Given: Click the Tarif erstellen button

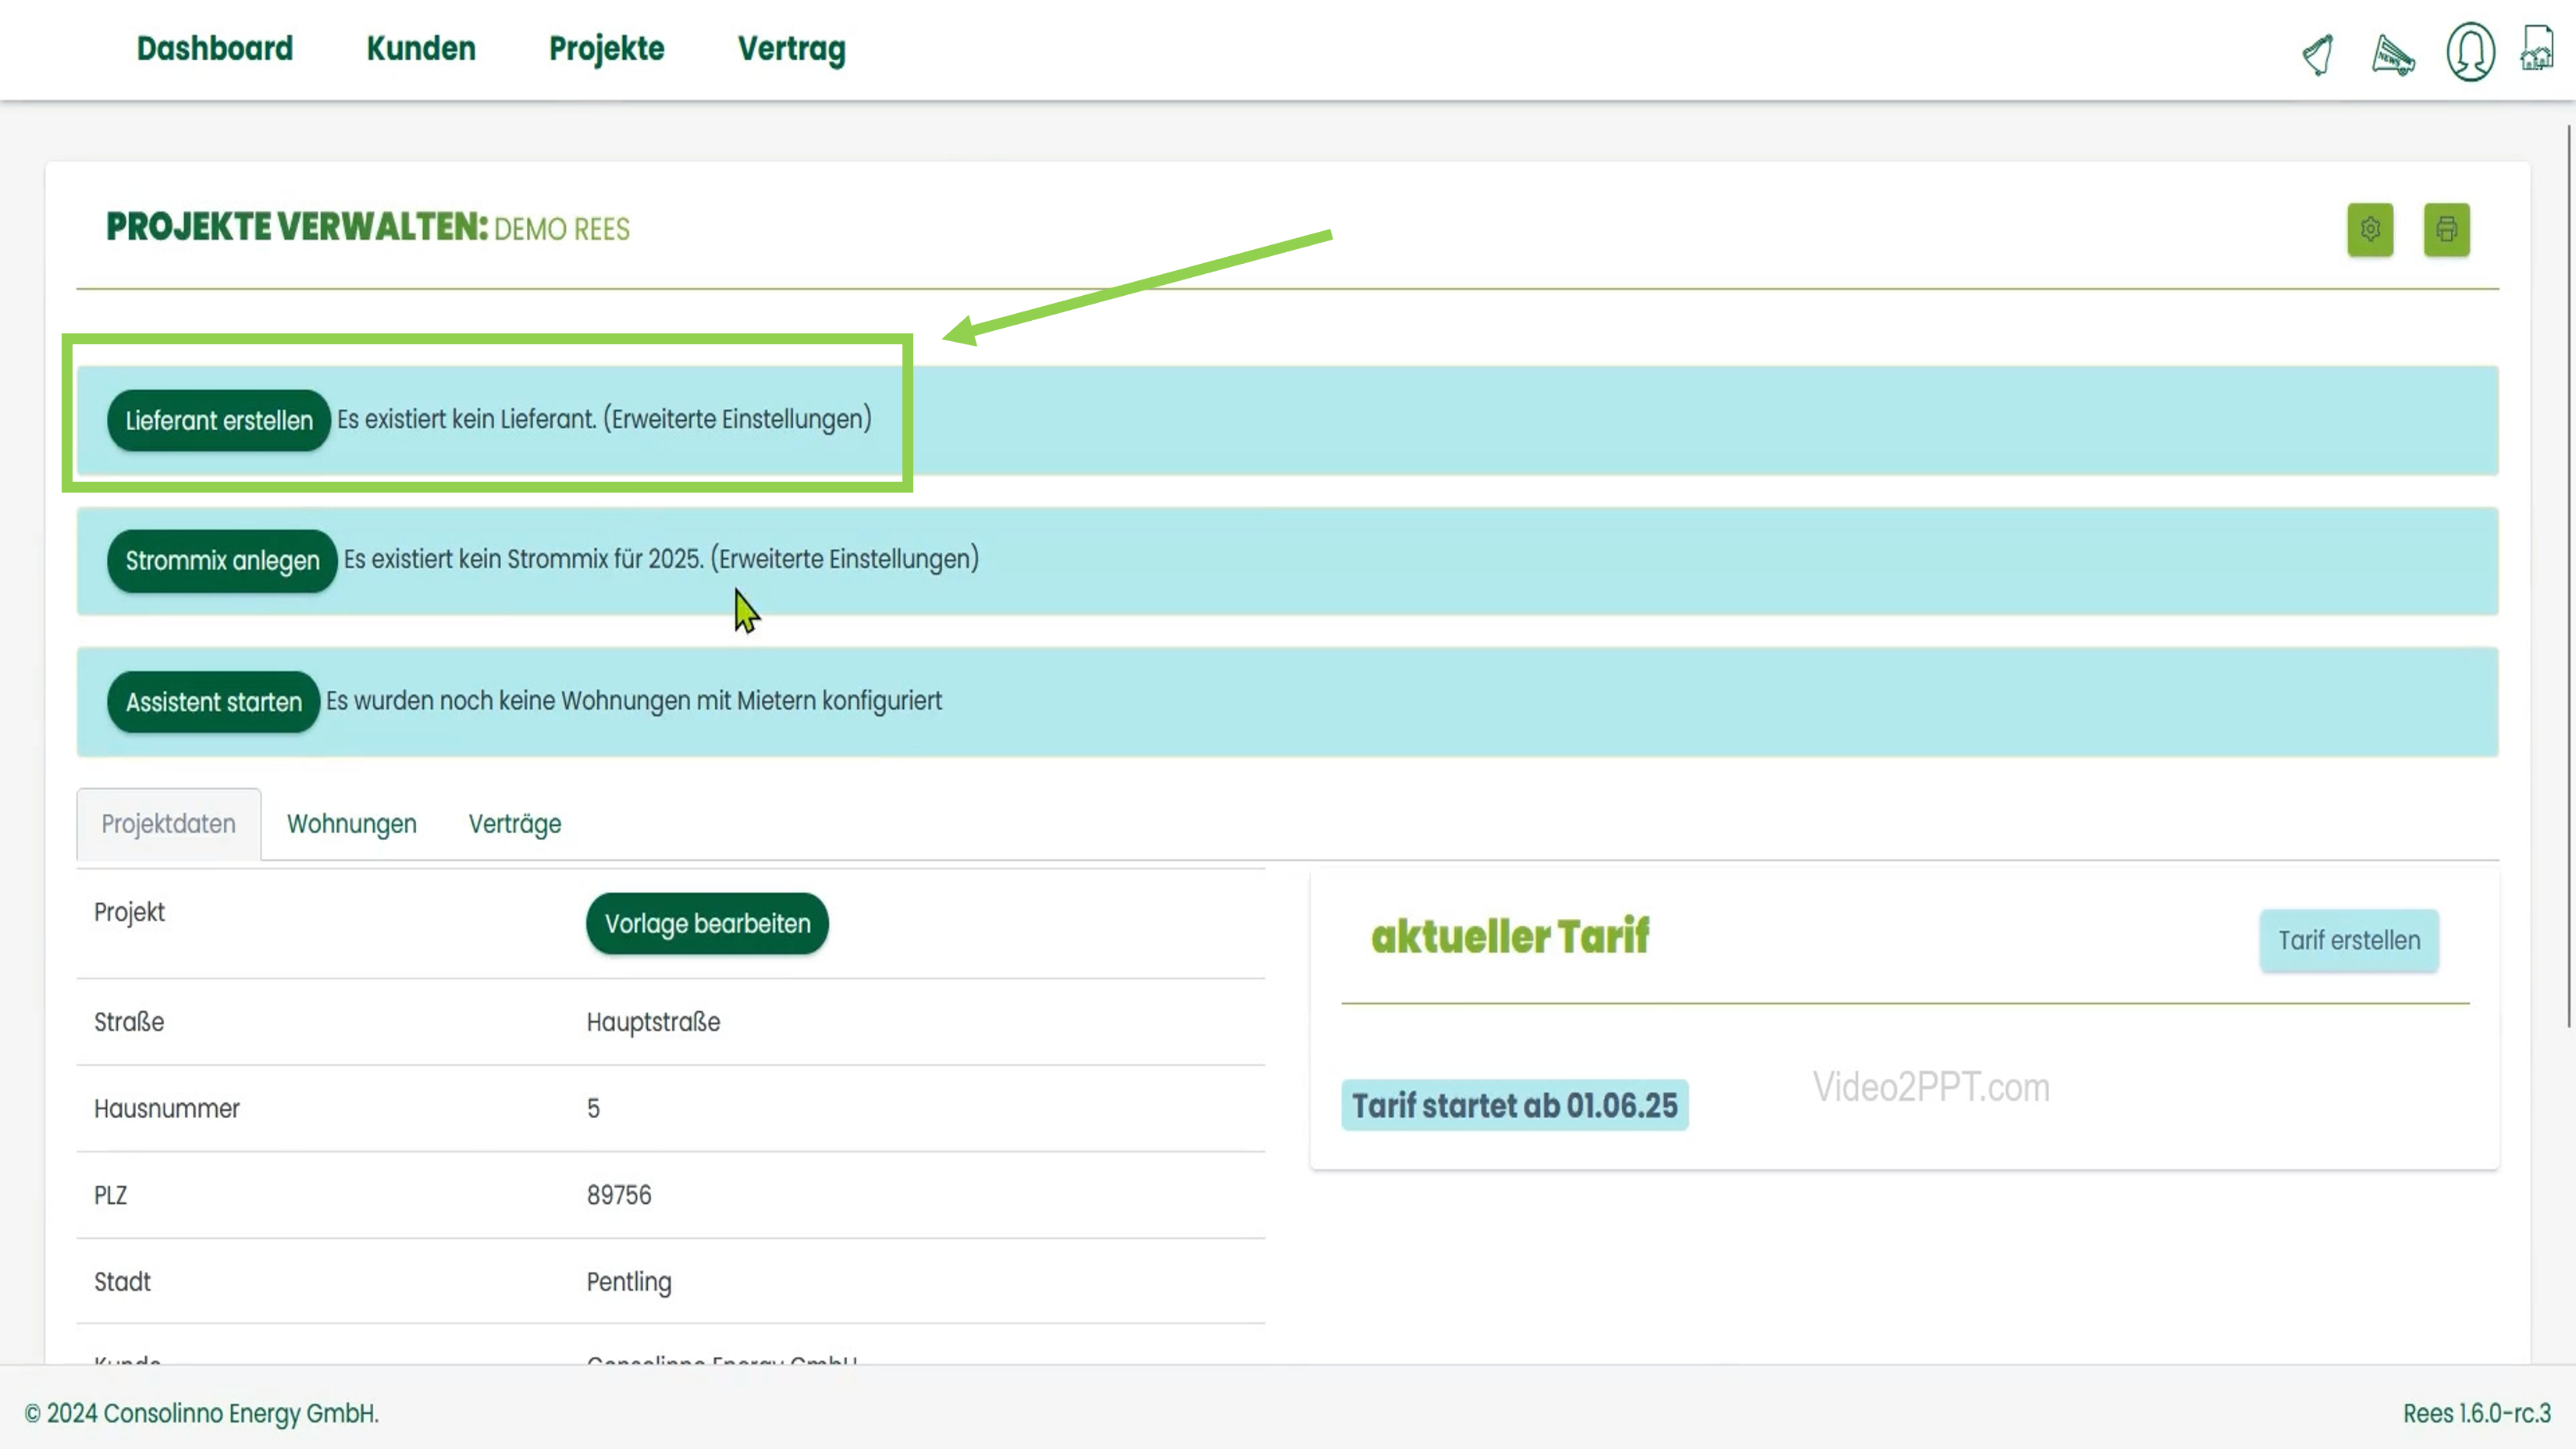Looking at the screenshot, I should 2349,940.
